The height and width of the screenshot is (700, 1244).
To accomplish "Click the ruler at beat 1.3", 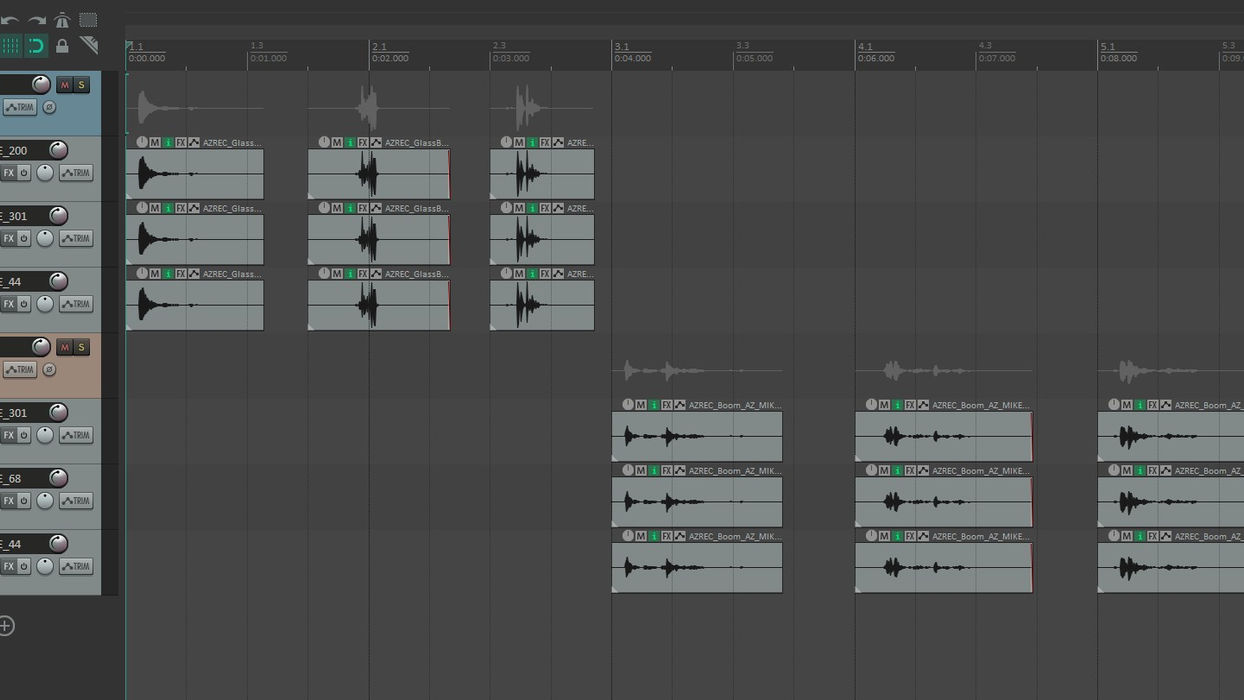I will point(257,46).
